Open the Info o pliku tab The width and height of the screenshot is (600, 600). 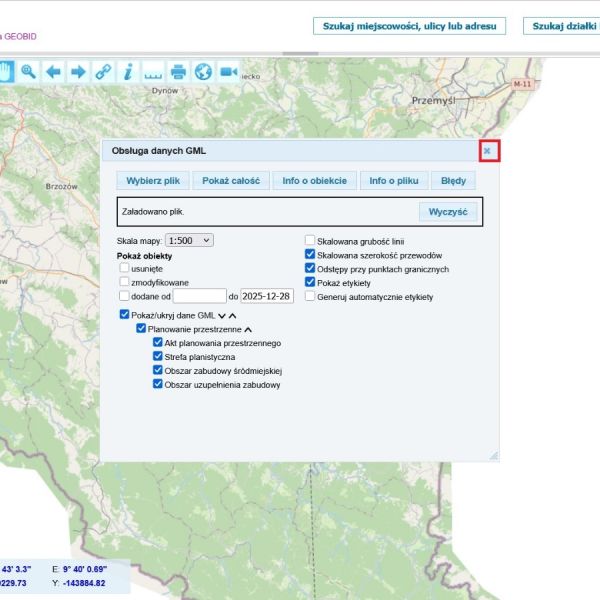coord(392,181)
